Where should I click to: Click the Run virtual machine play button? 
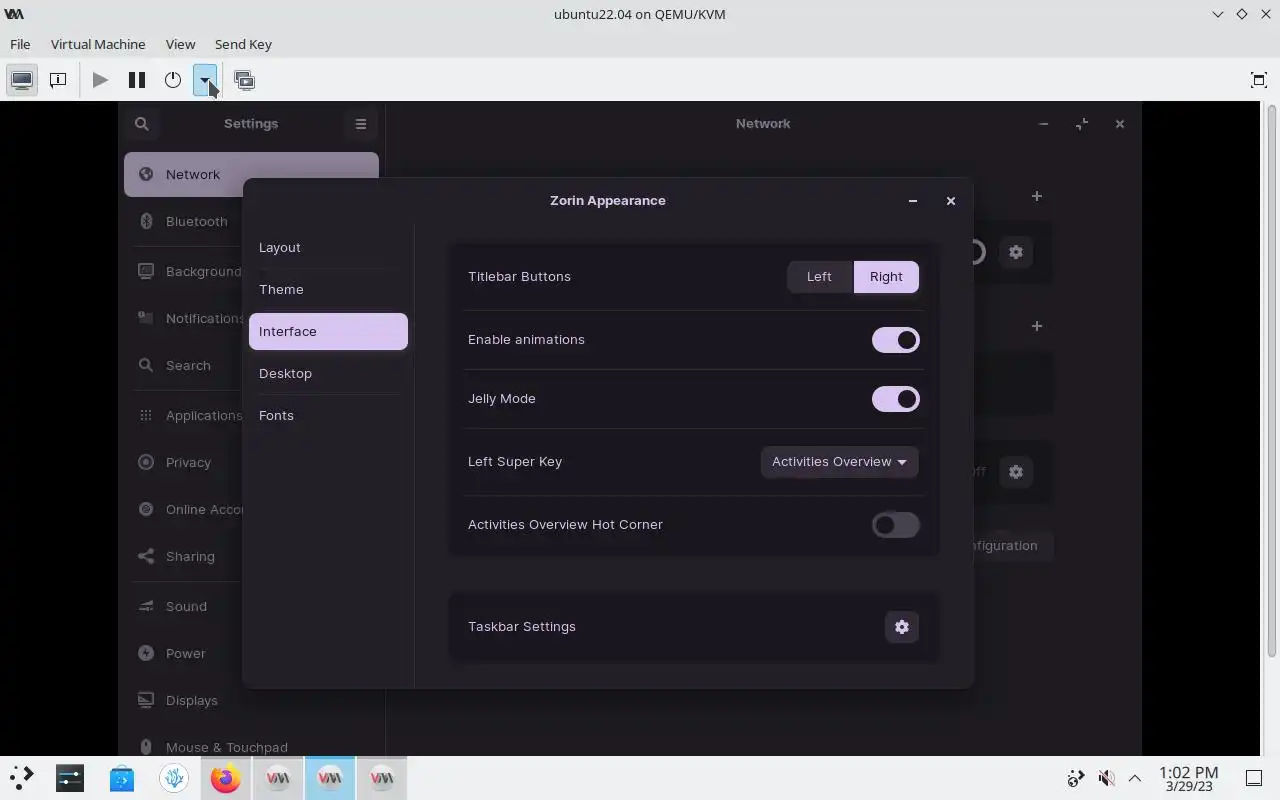(100, 80)
